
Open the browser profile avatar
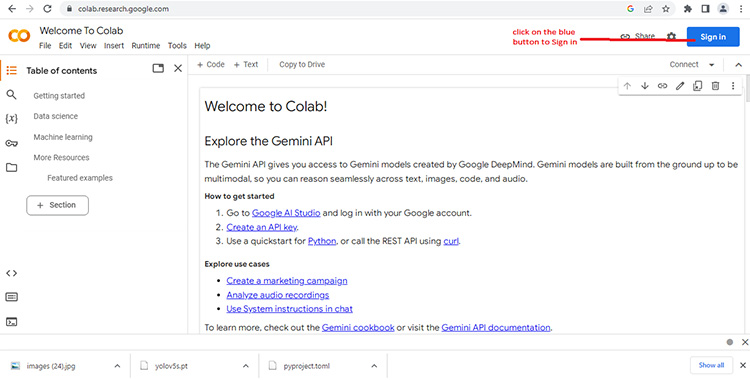pos(723,9)
